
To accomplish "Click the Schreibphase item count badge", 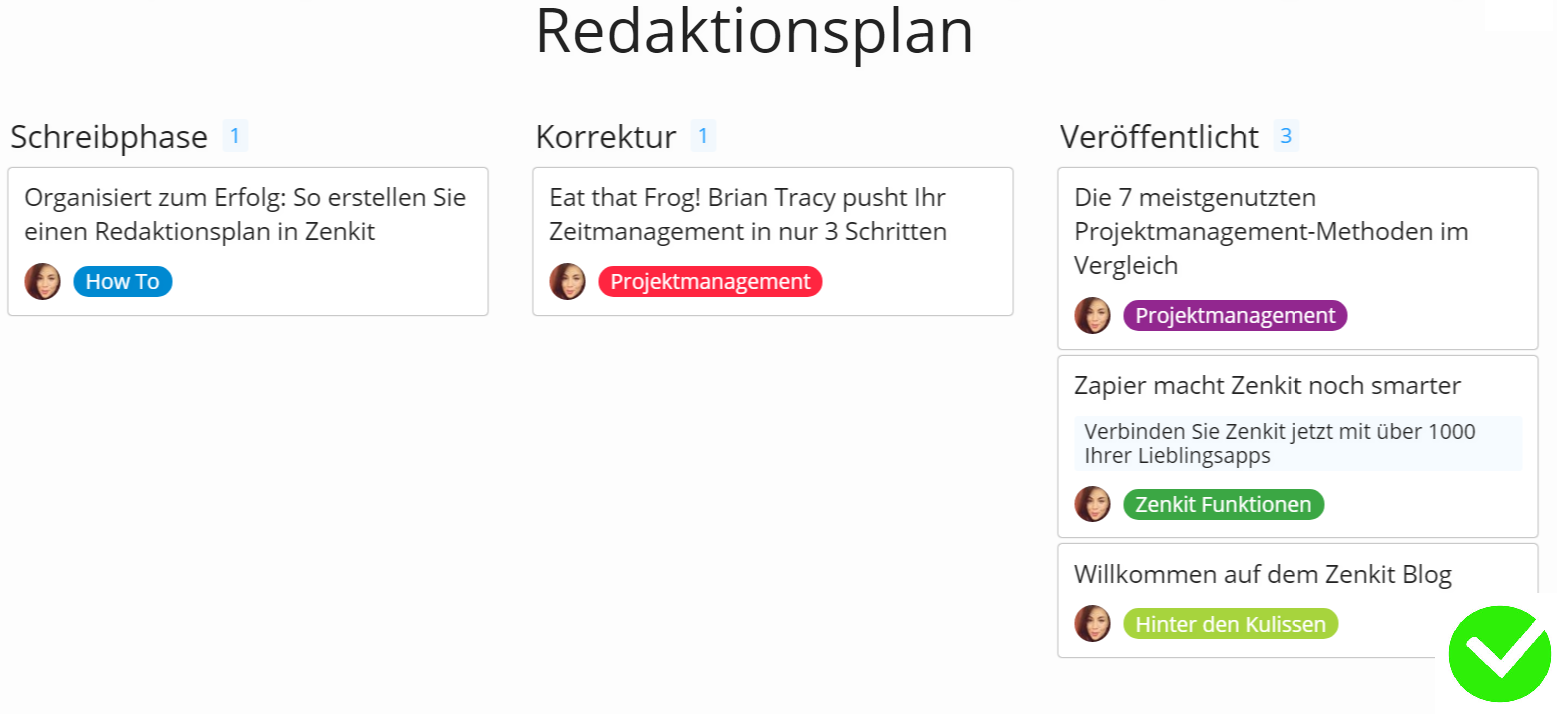I will (235, 136).
